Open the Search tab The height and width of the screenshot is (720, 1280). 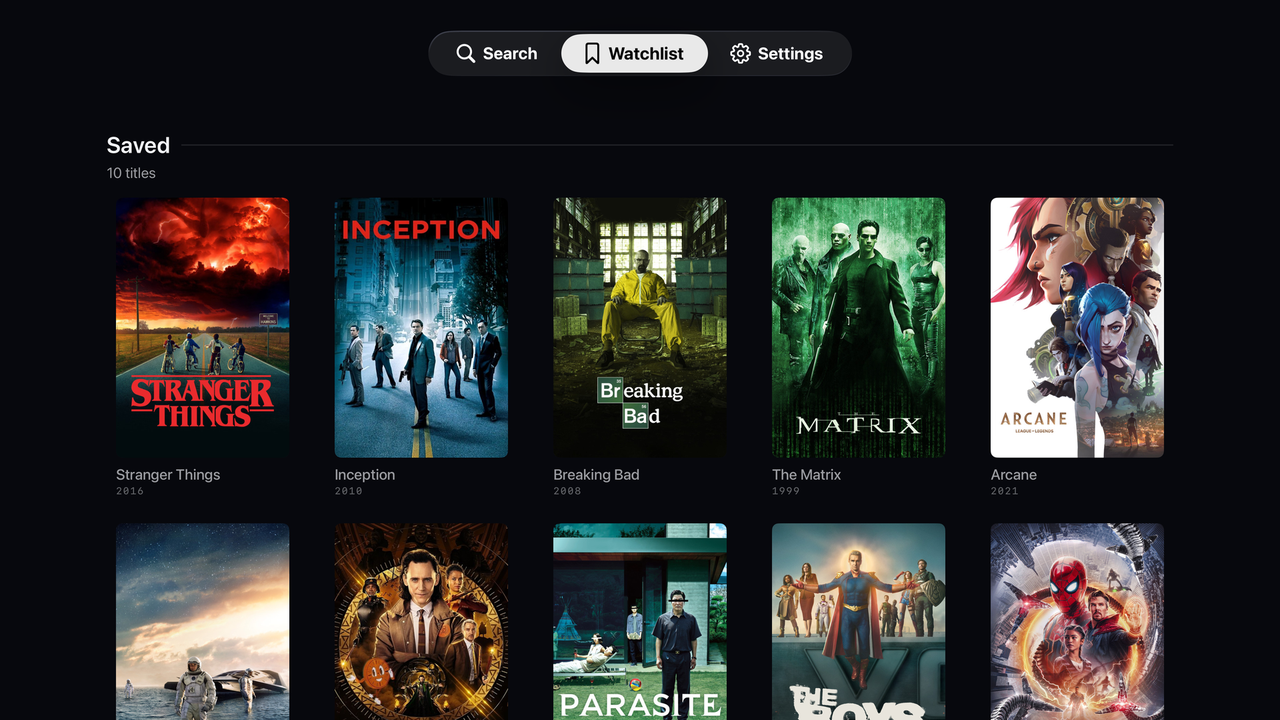coord(496,54)
